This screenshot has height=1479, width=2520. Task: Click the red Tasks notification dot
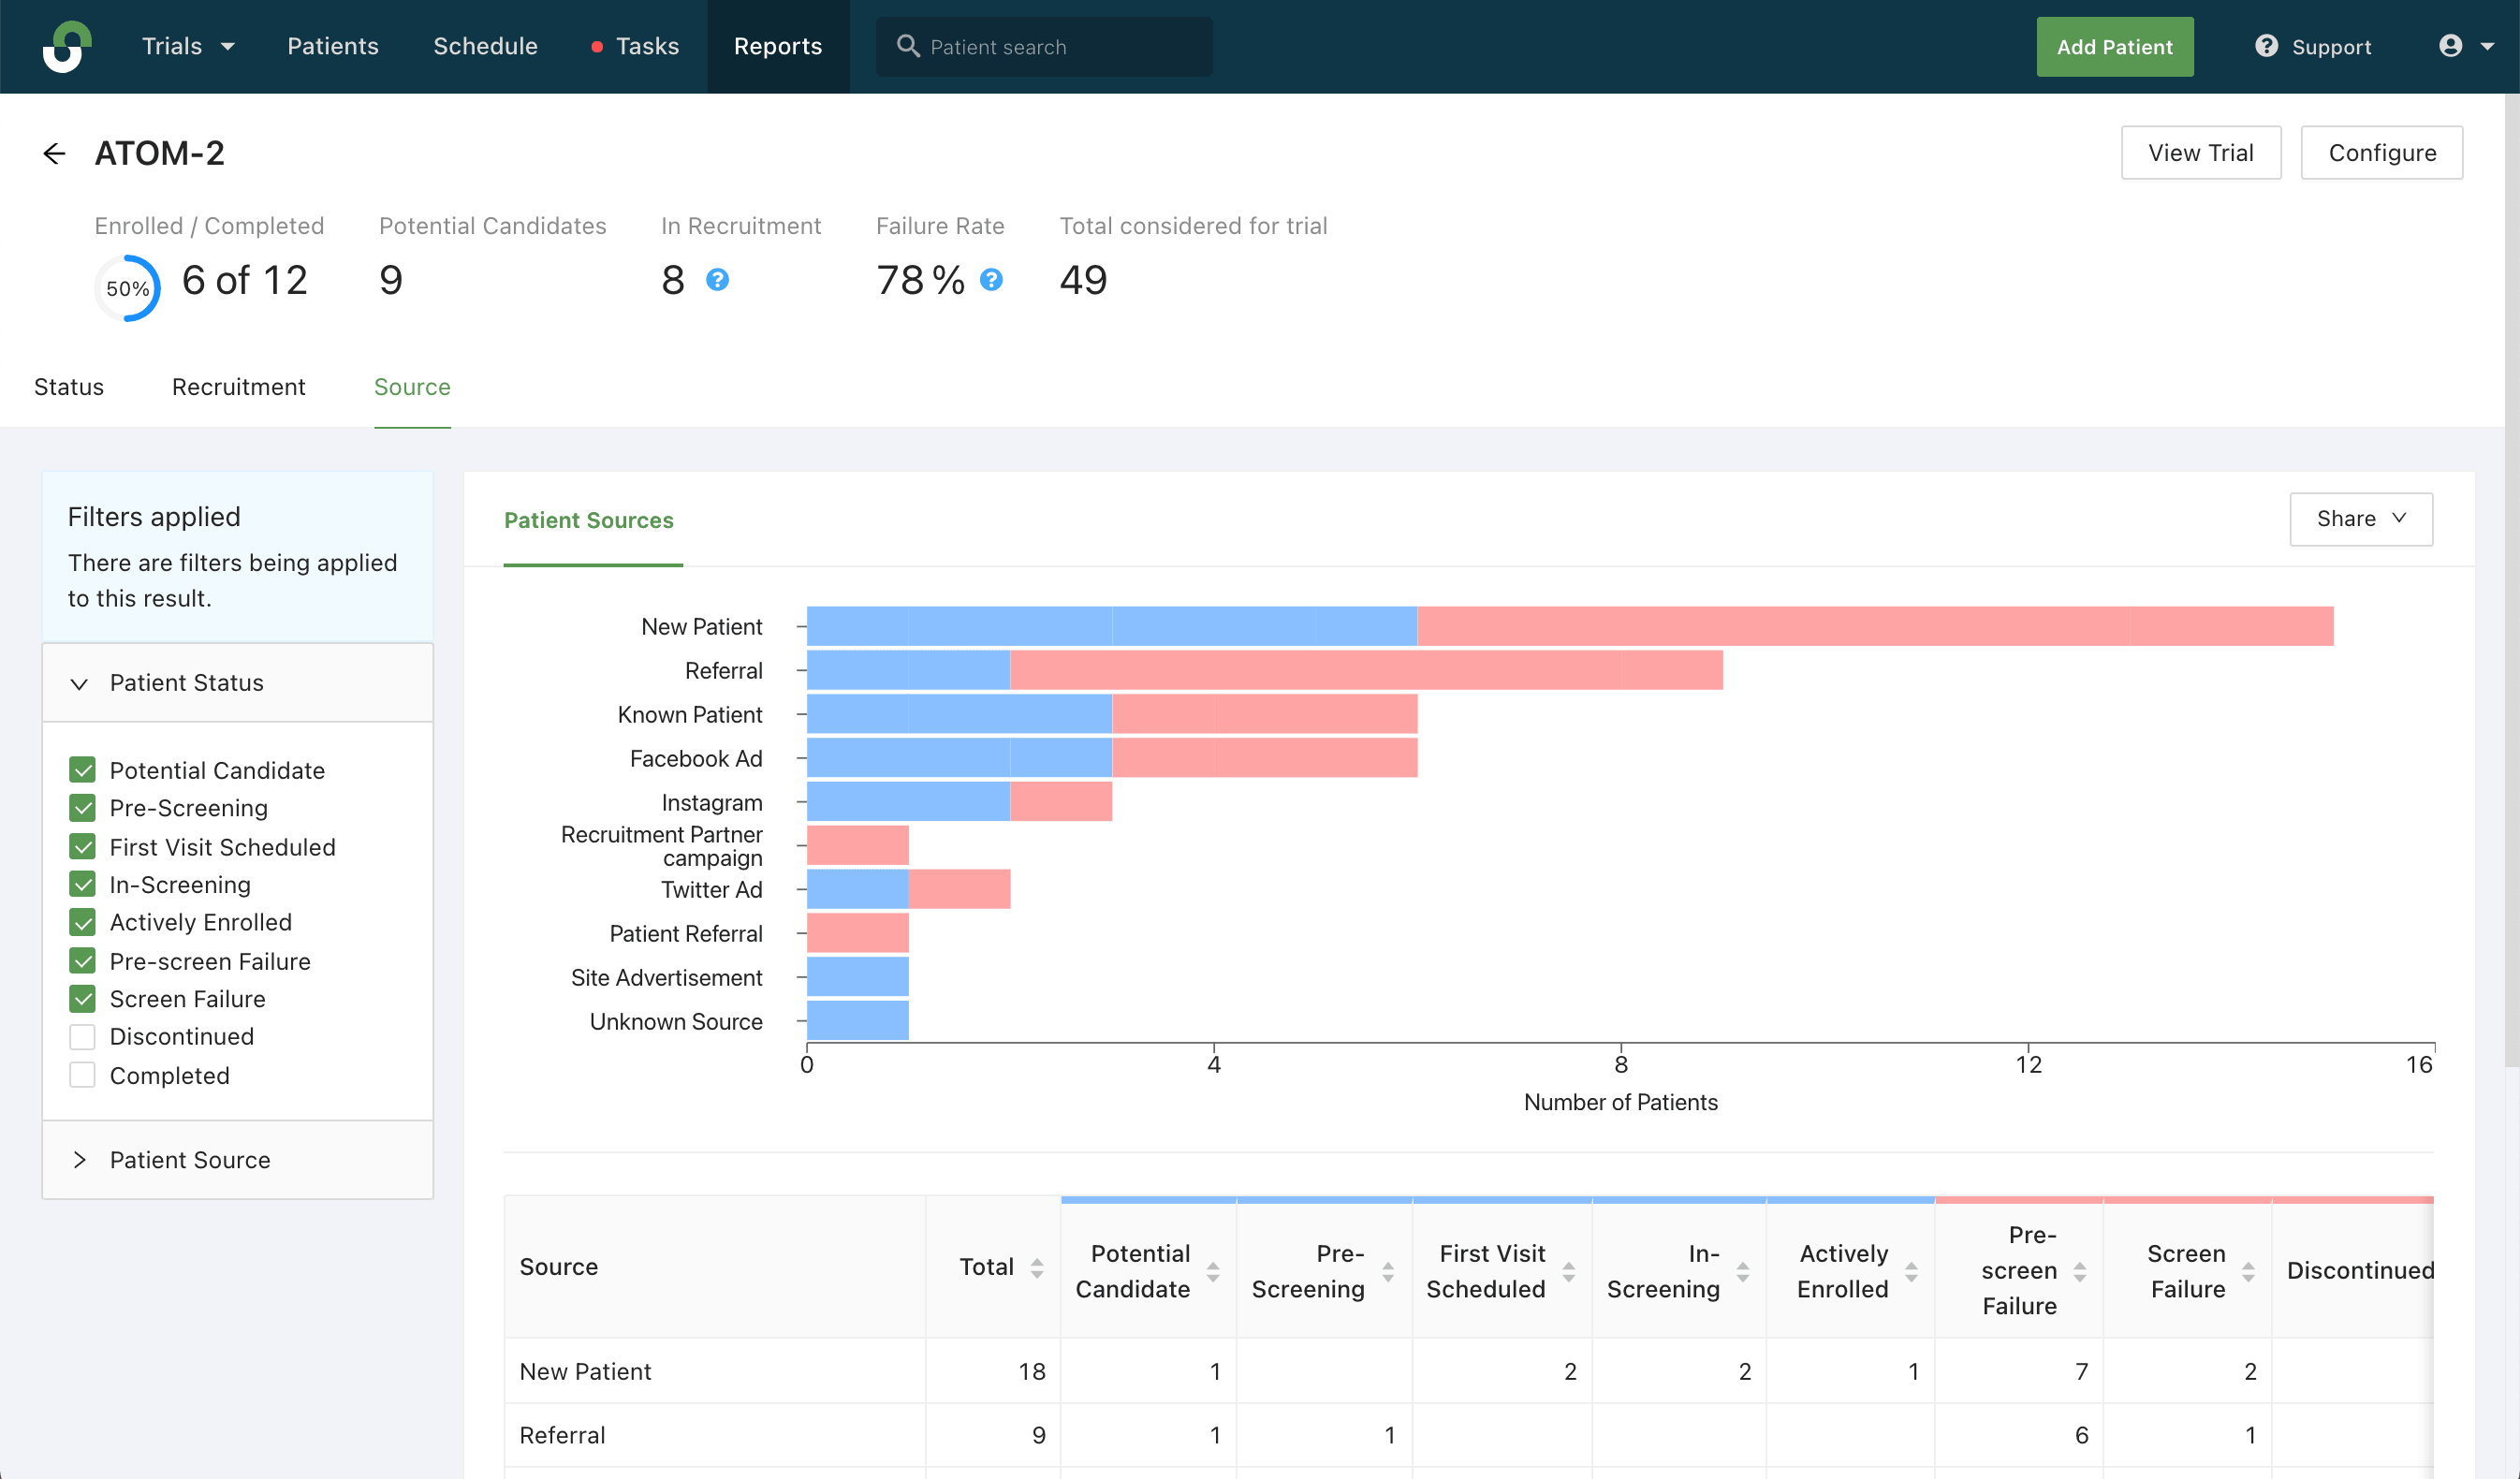[x=597, y=47]
